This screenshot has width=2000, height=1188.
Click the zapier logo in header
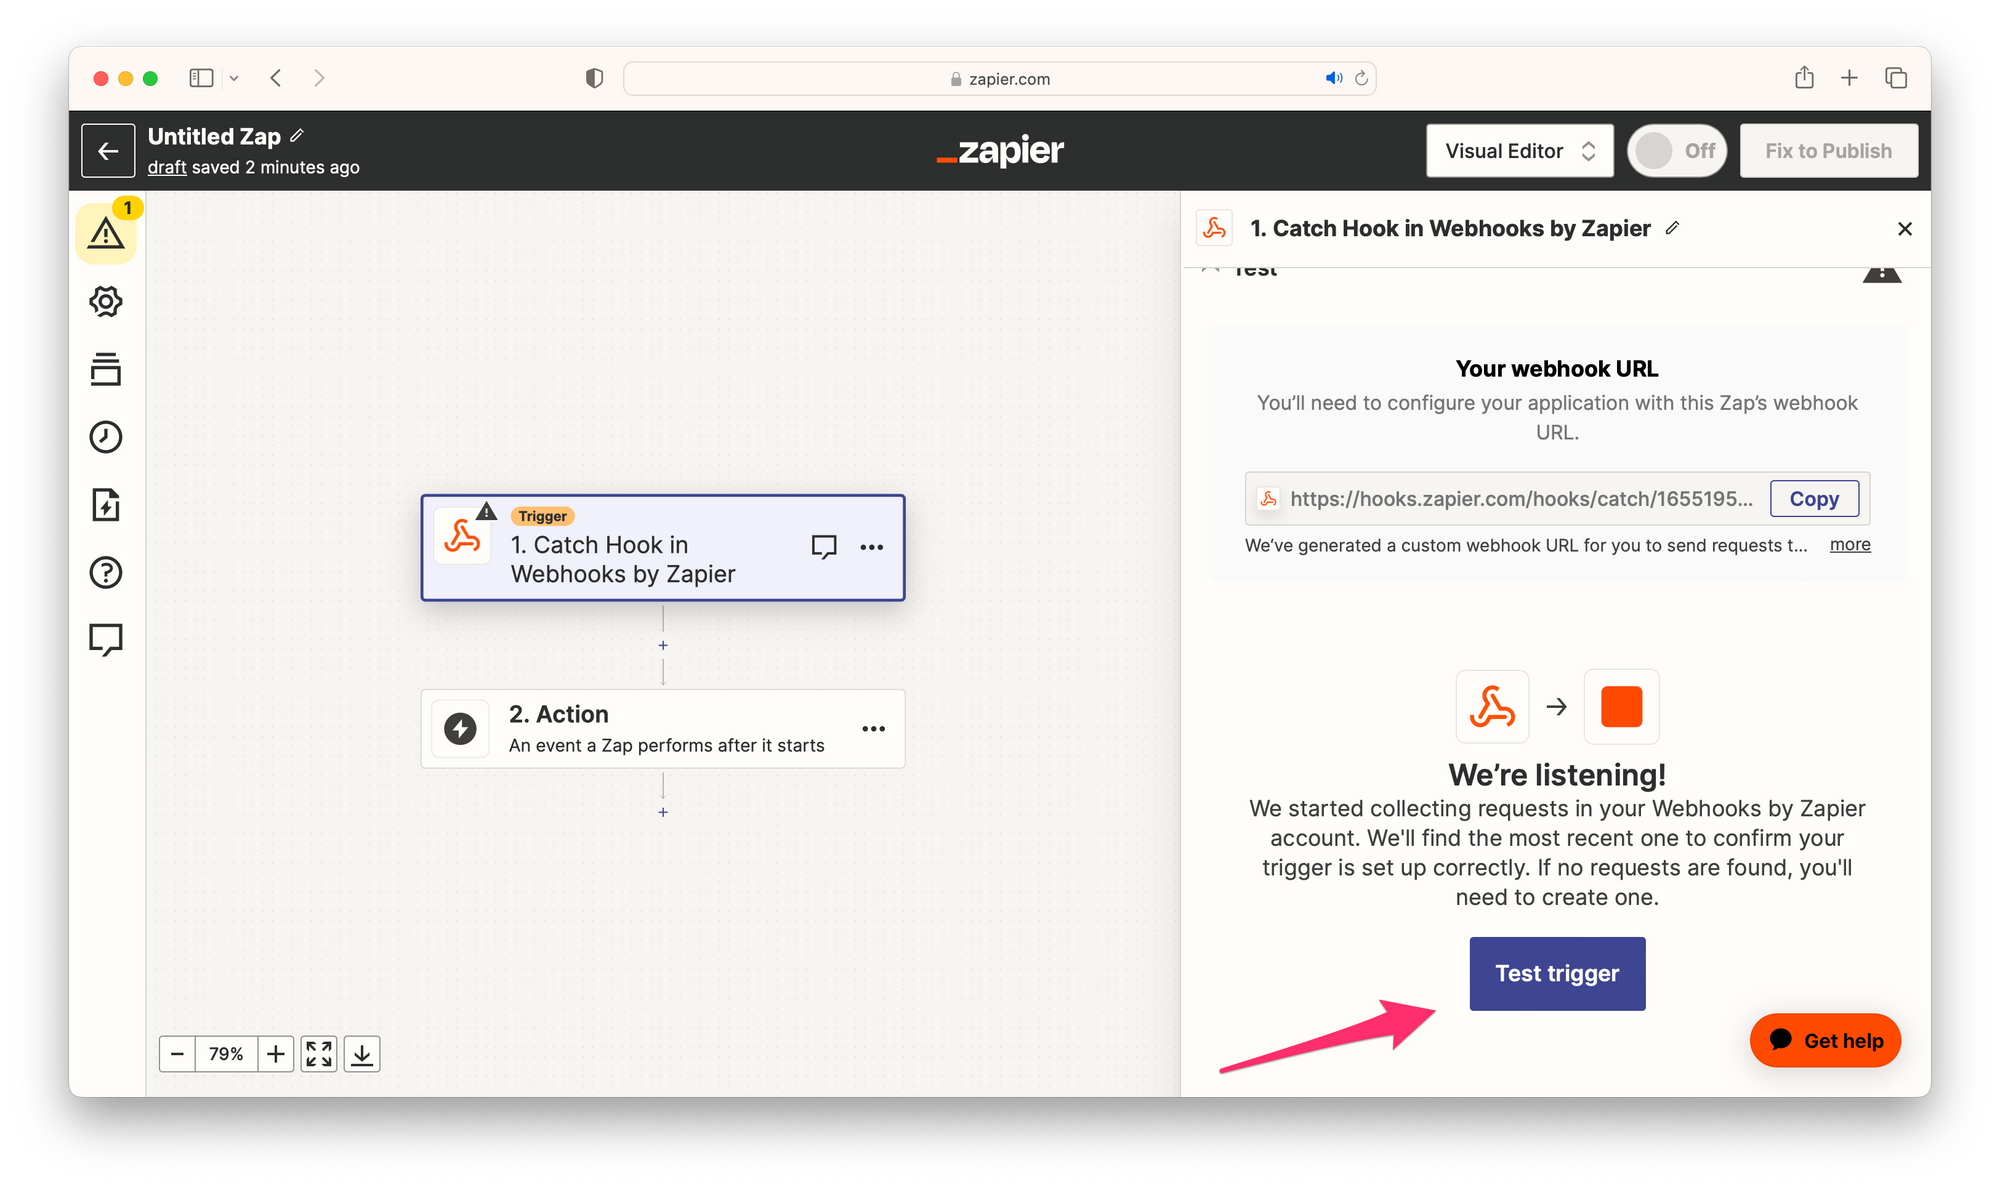(x=1000, y=151)
